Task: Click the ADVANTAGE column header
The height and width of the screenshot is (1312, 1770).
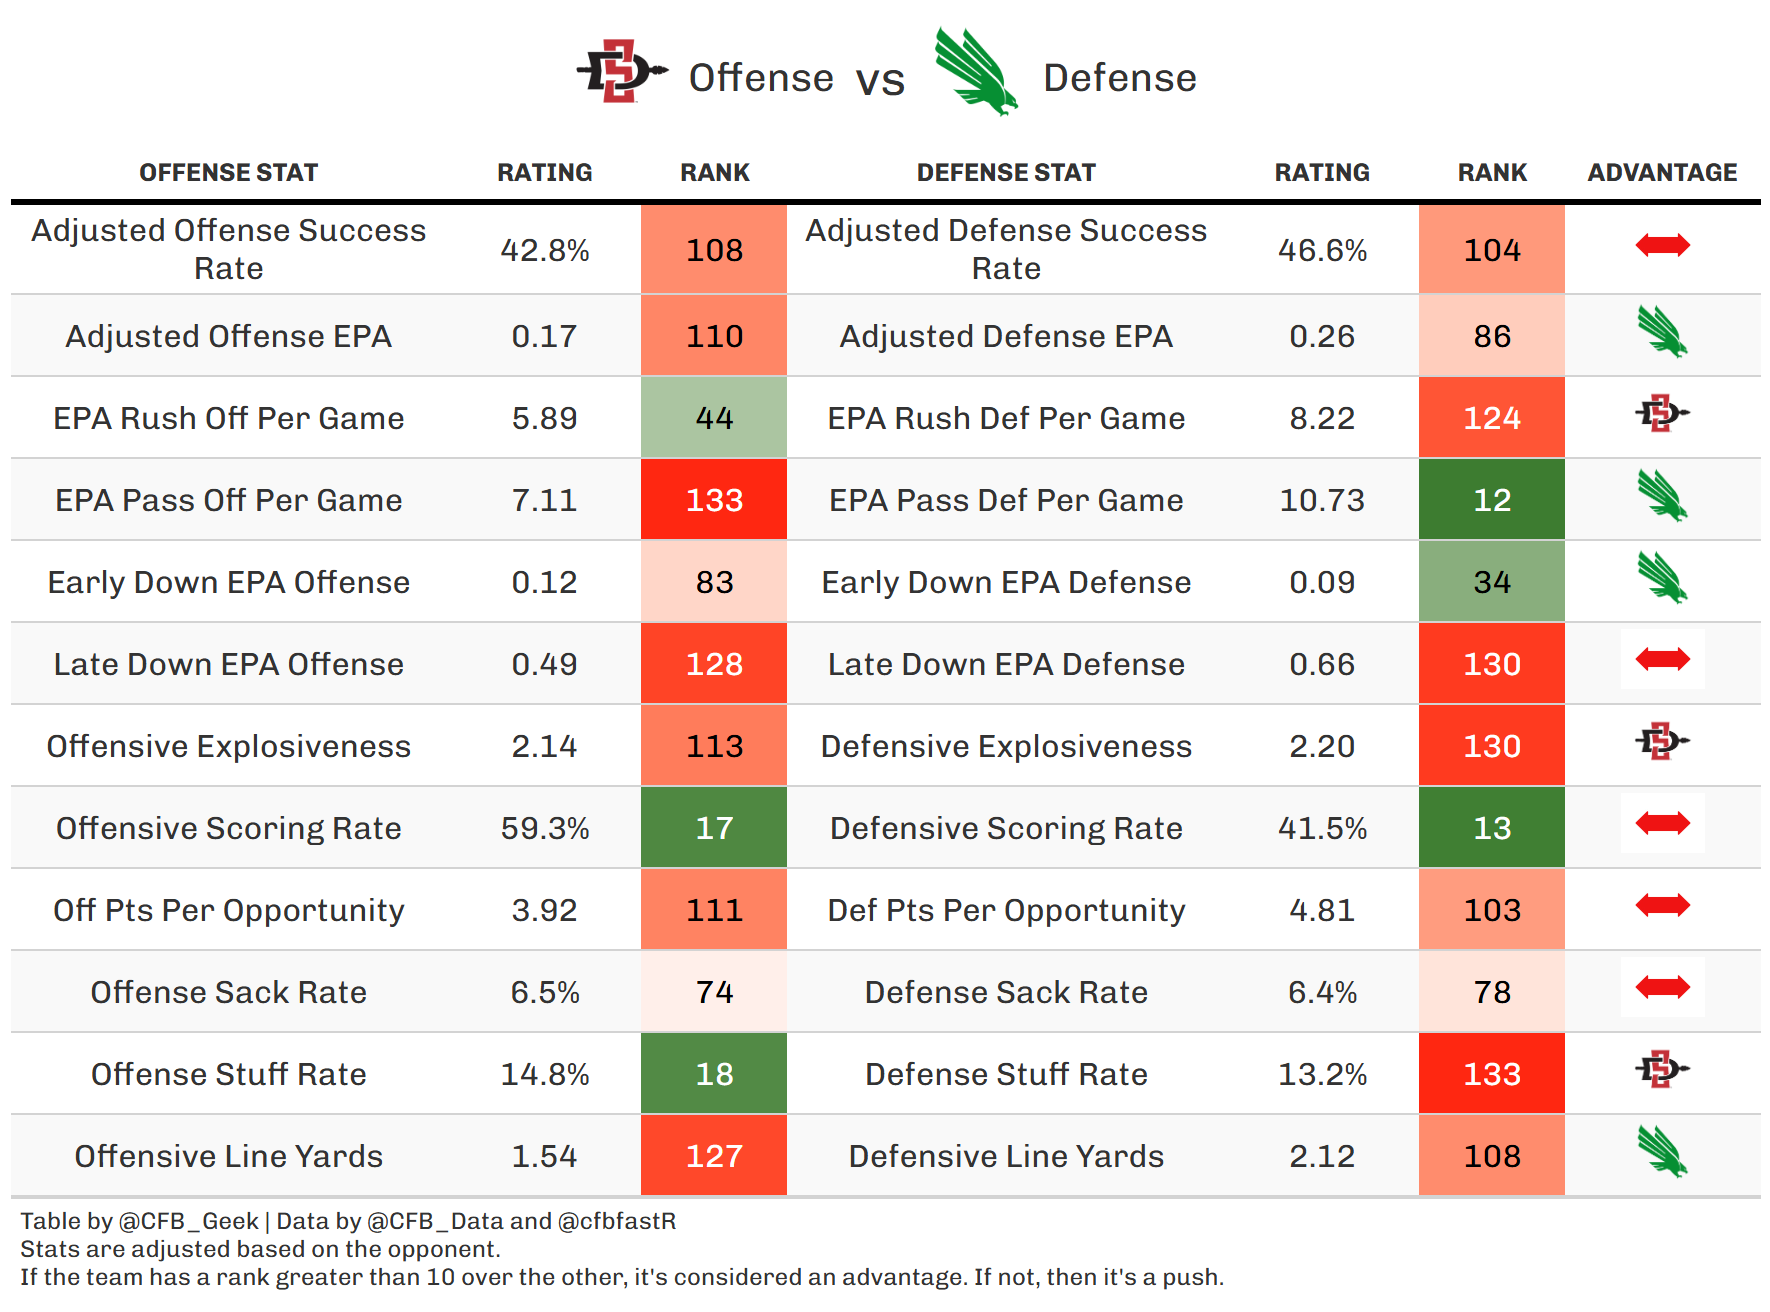Action: 1662,173
